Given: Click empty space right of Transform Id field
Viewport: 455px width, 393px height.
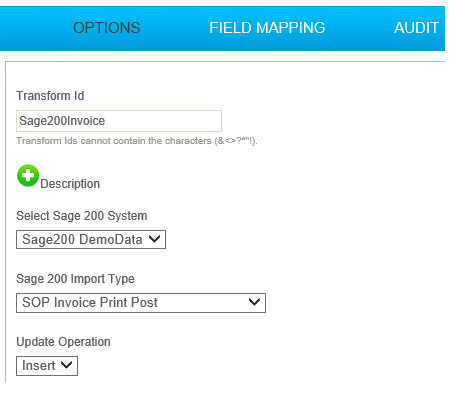Looking at the screenshot, I should [333, 121].
